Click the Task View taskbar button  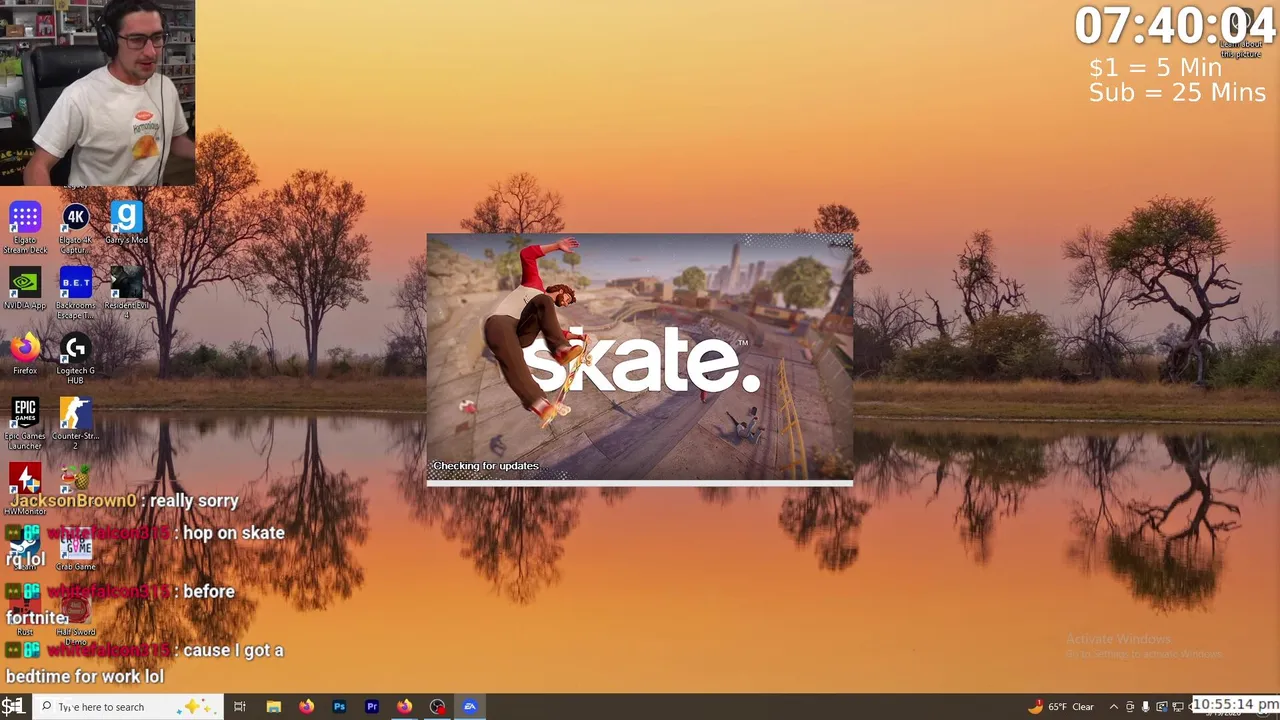pos(240,707)
